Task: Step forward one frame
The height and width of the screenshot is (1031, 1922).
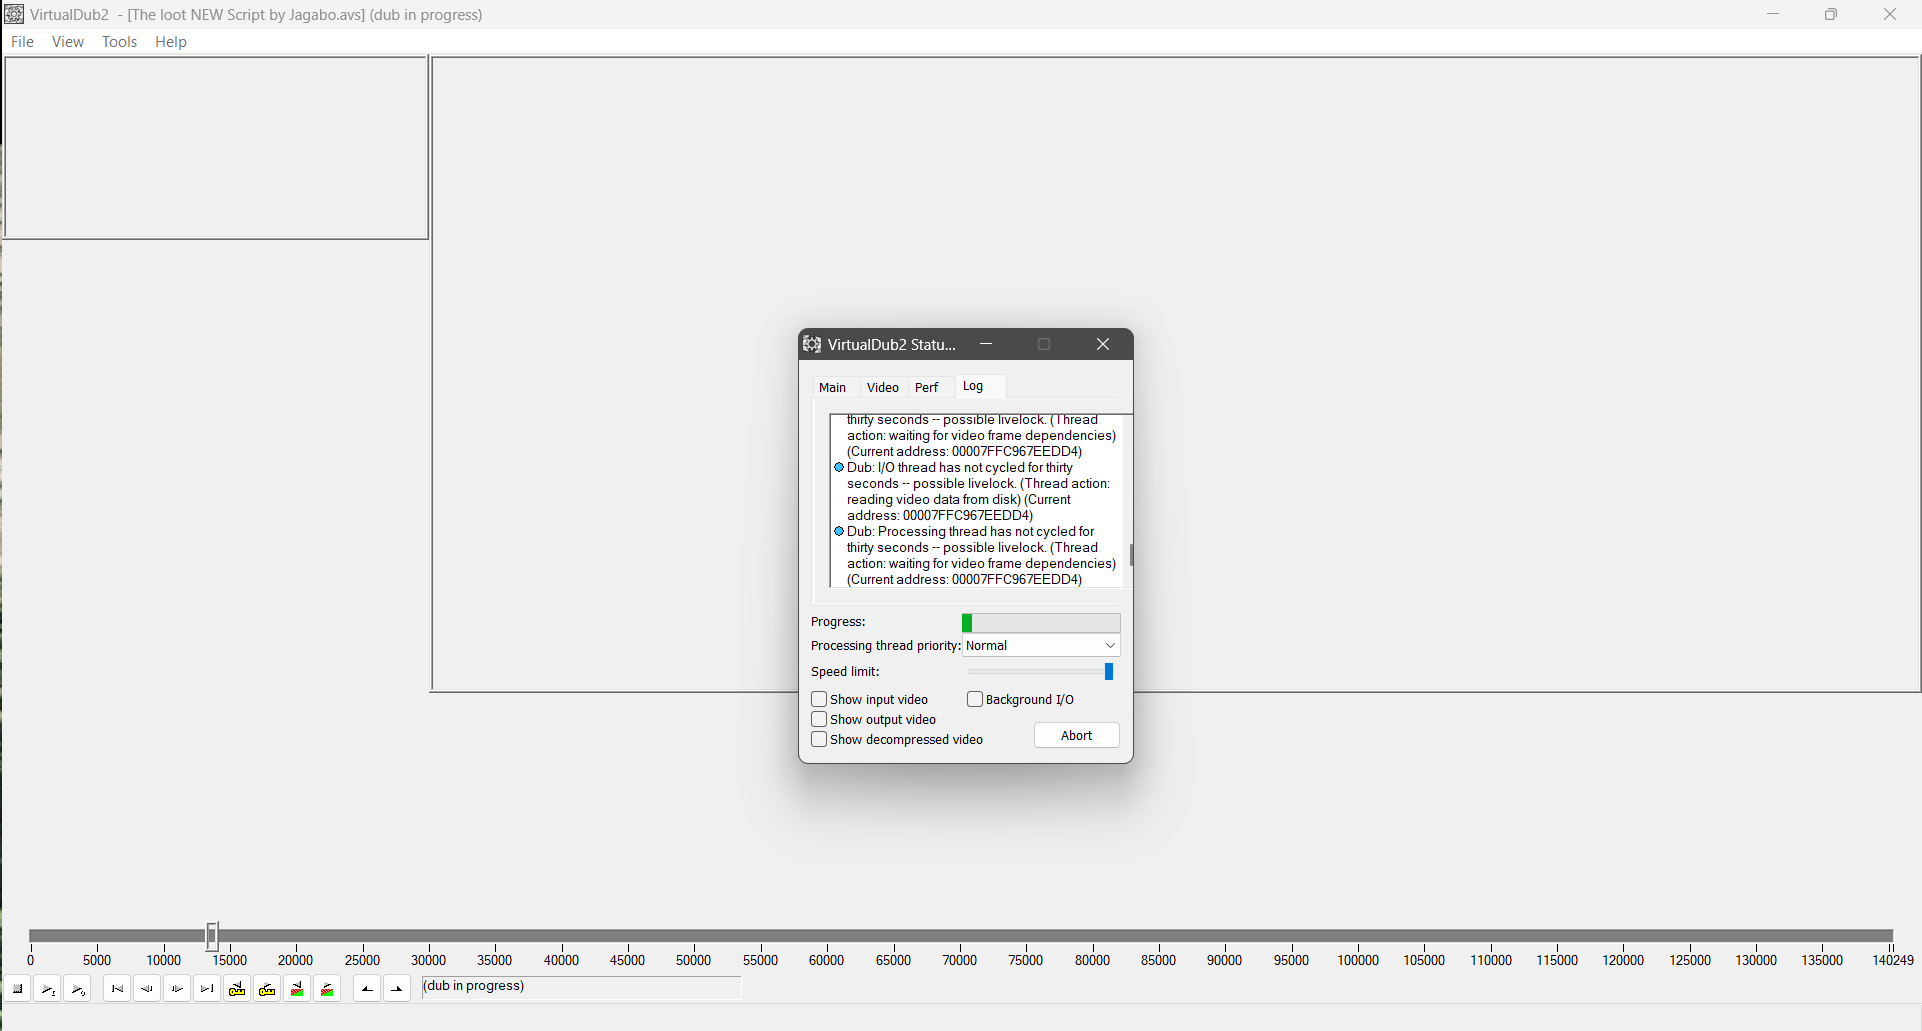Action: coord(177,989)
